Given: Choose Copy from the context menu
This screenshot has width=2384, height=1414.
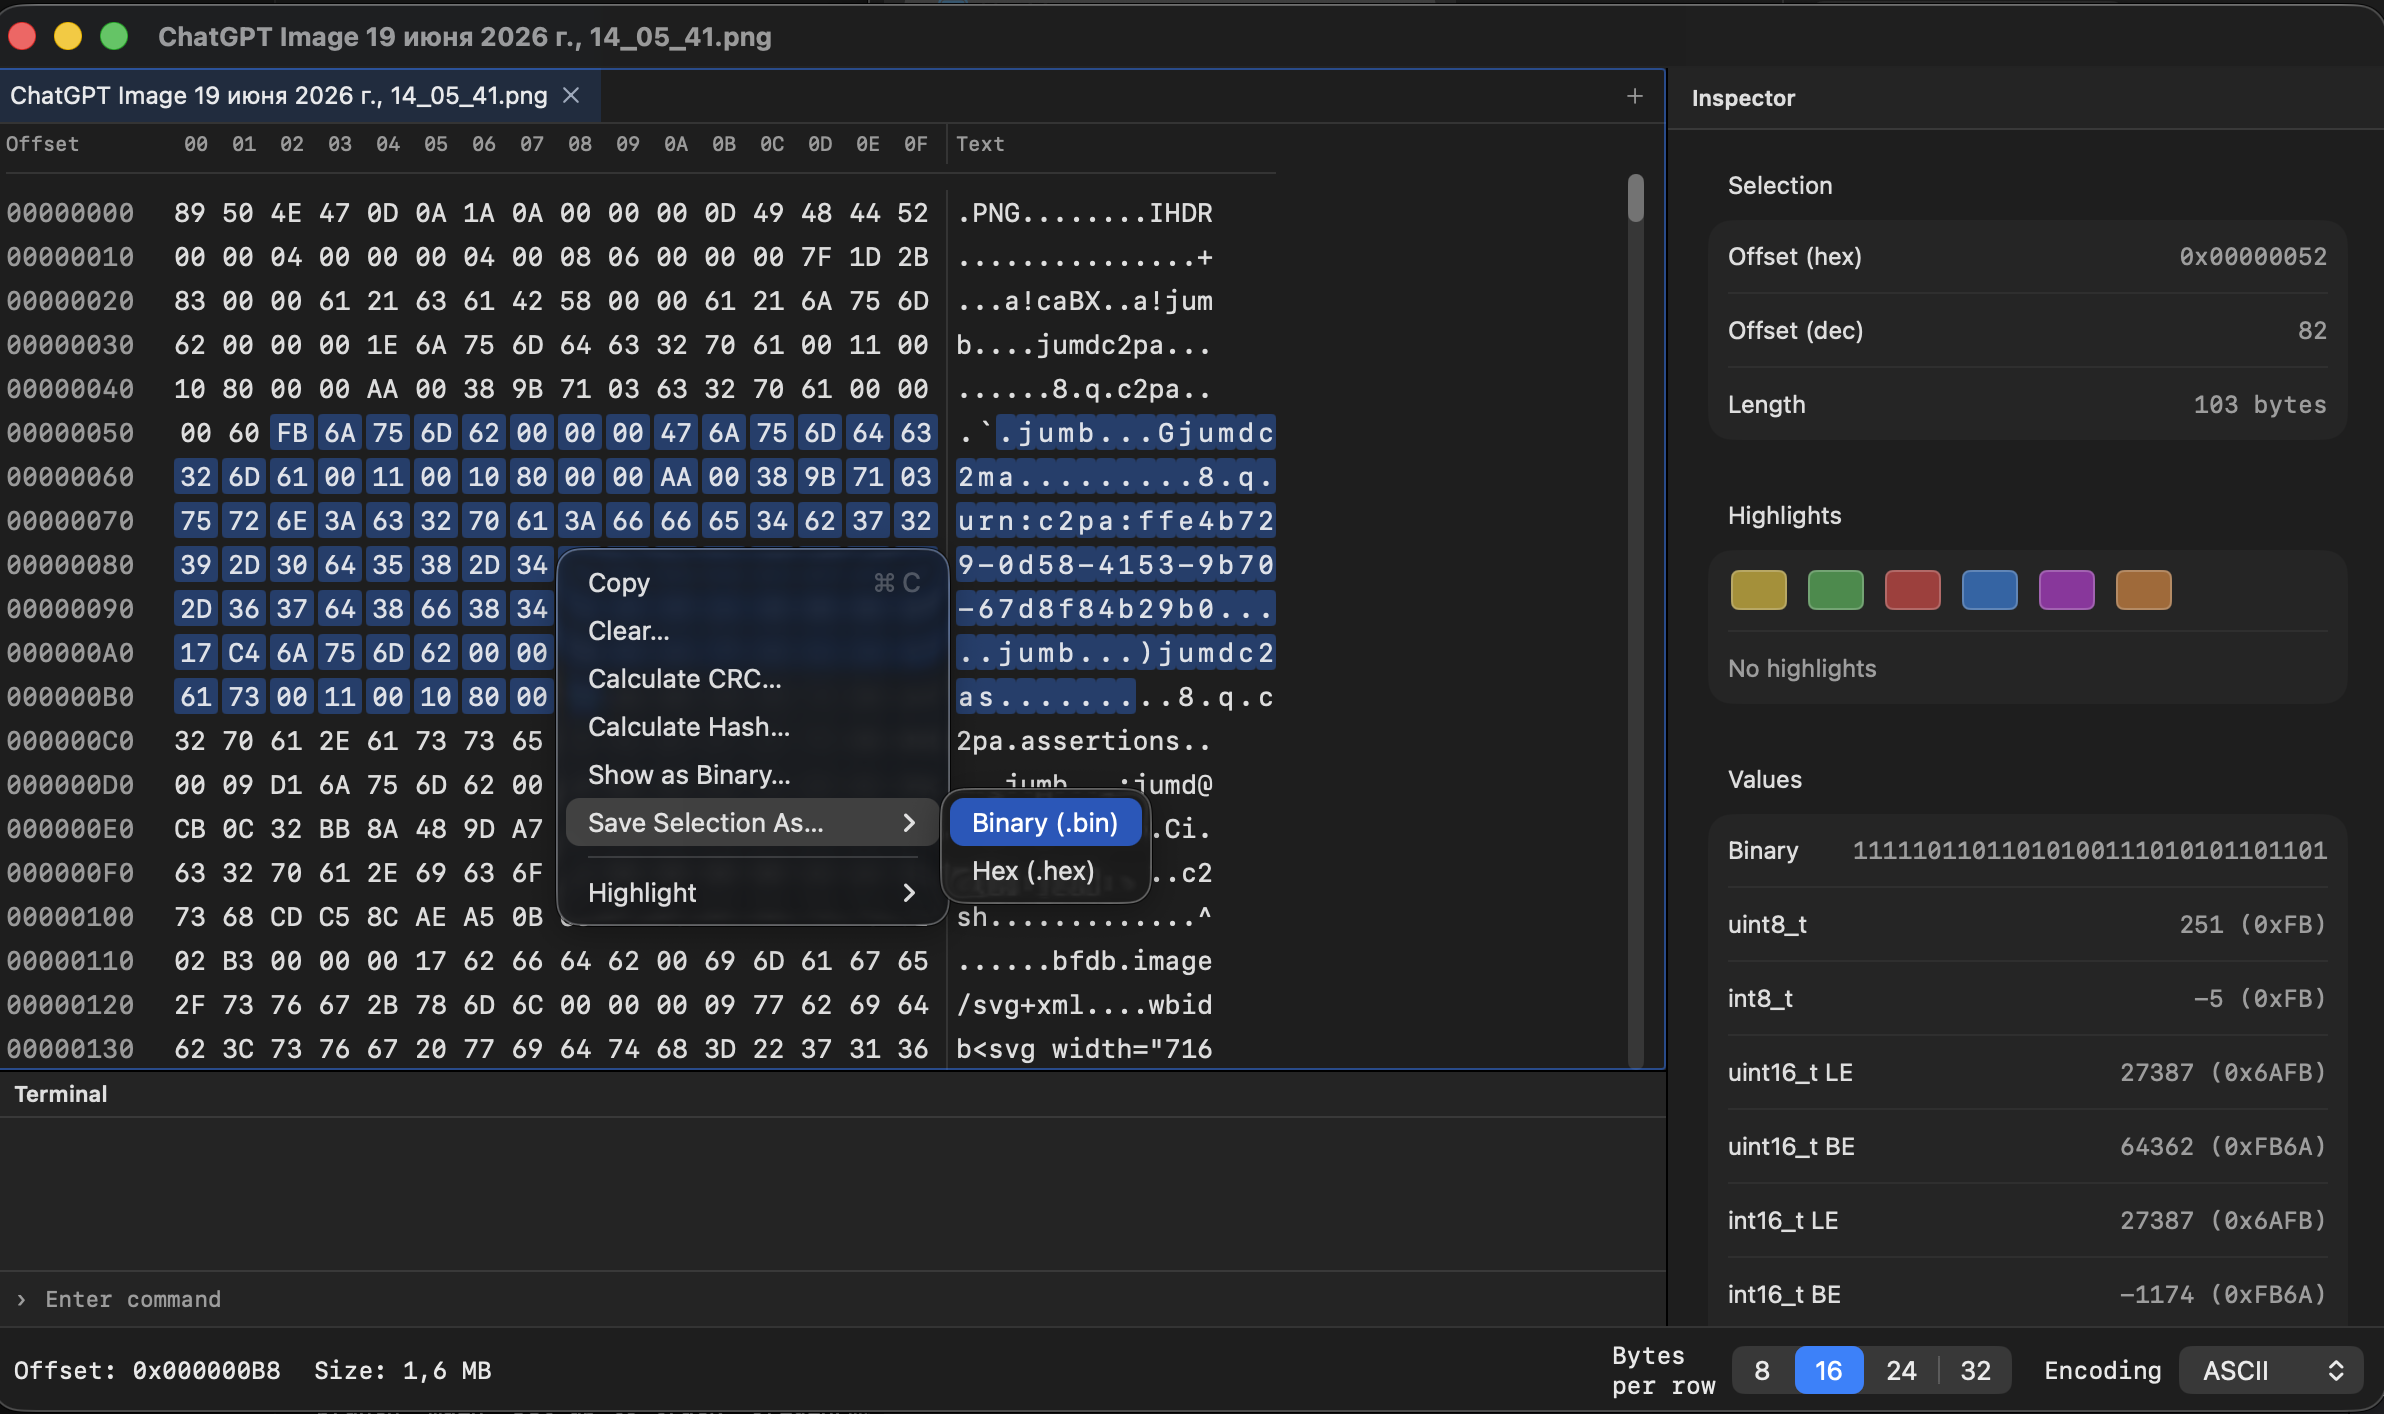Looking at the screenshot, I should click(x=752, y=583).
